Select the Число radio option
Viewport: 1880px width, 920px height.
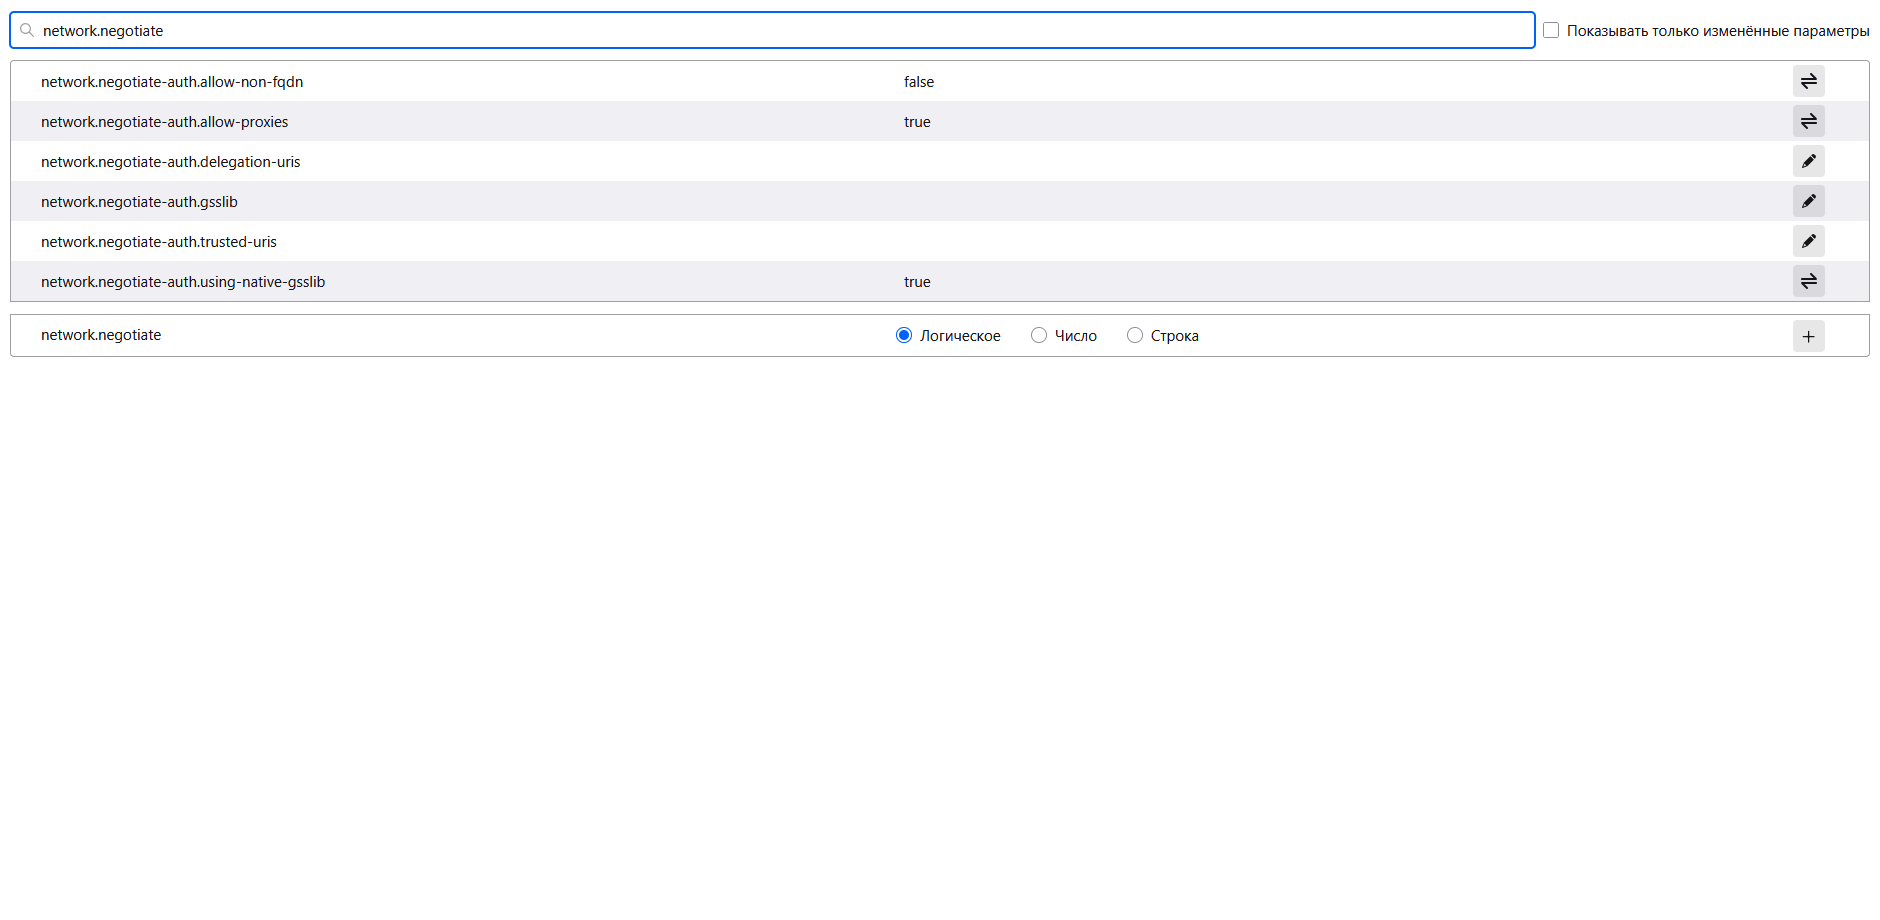coord(1039,335)
